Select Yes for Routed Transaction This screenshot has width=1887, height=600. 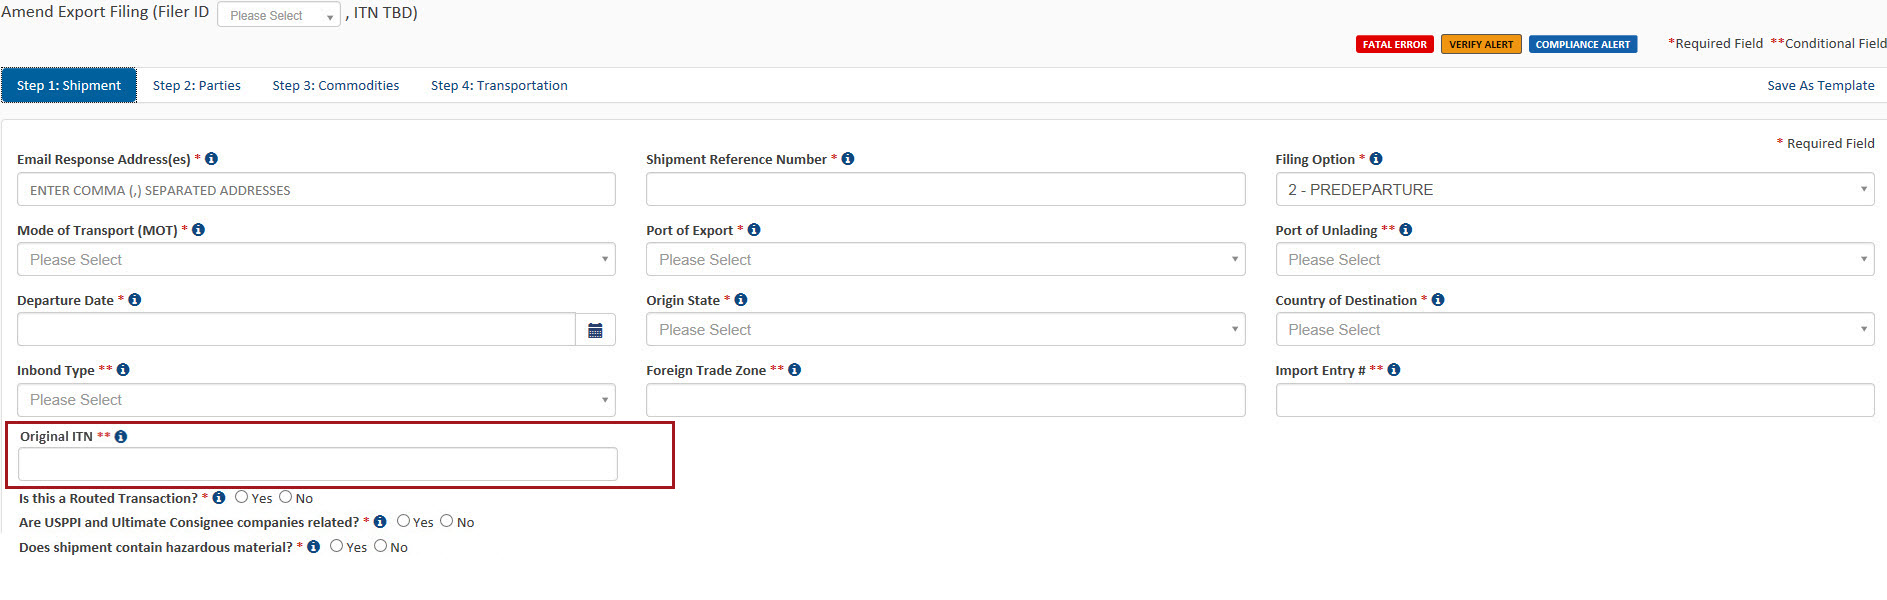(242, 497)
